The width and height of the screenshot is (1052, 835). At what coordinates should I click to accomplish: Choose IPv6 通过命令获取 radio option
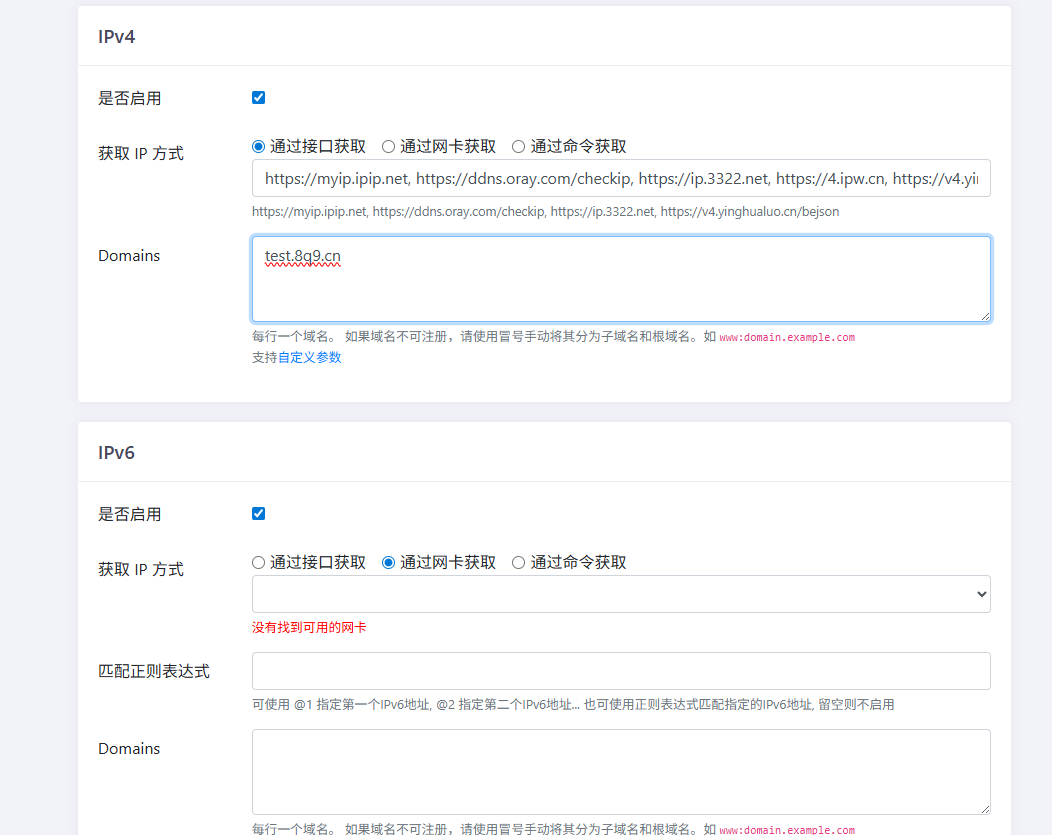tap(519, 562)
